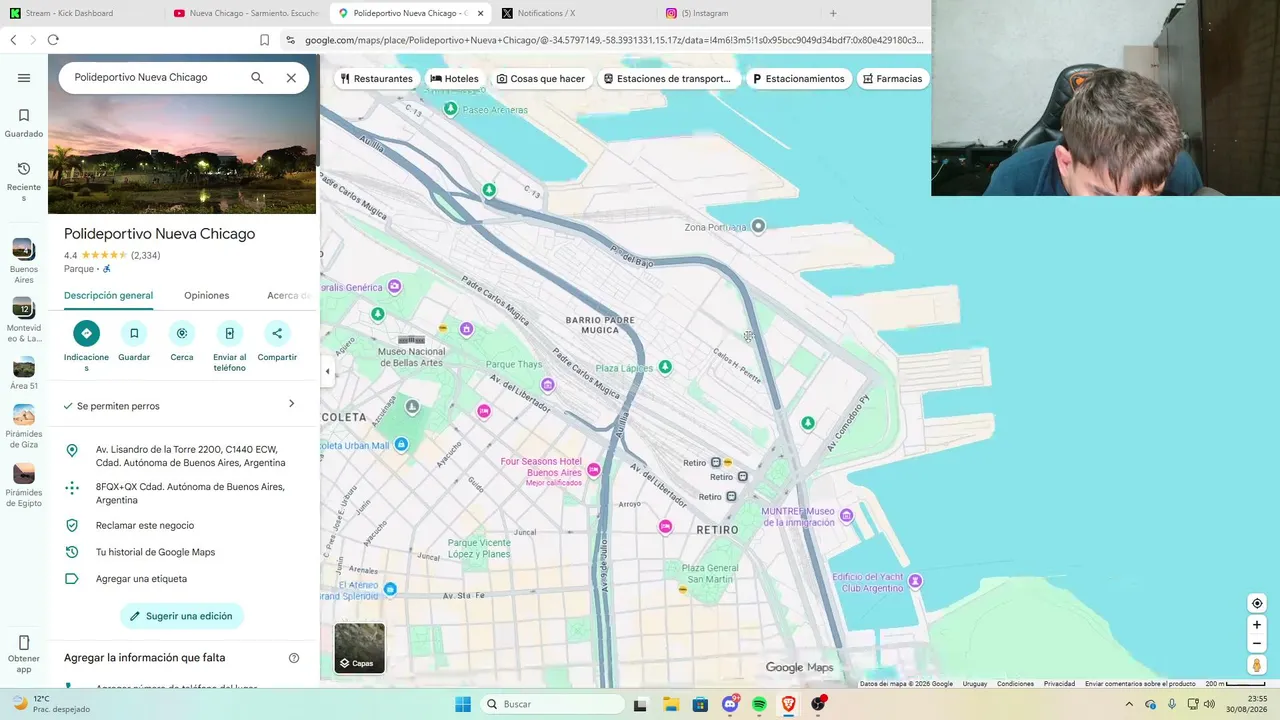Select the Plaza Lapices map marker
Image resolution: width=1280 pixels, height=720 pixels.
[x=666, y=367]
